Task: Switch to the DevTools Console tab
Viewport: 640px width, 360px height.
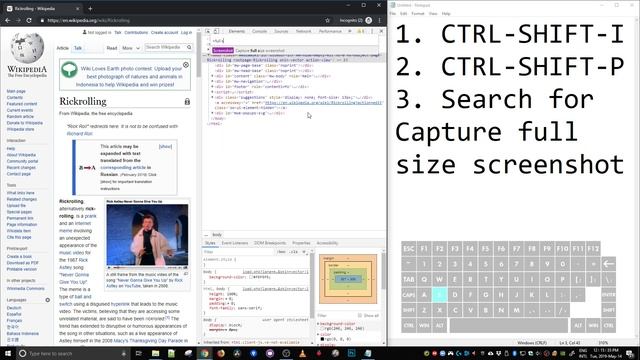Action: point(259,31)
